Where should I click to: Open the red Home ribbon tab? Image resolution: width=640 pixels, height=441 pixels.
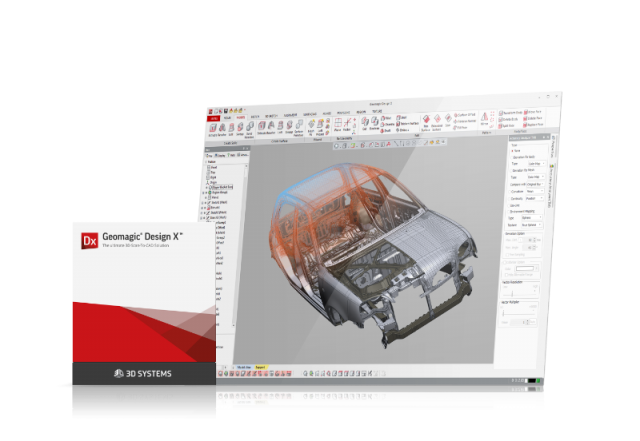pyautogui.click(x=214, y=118)
